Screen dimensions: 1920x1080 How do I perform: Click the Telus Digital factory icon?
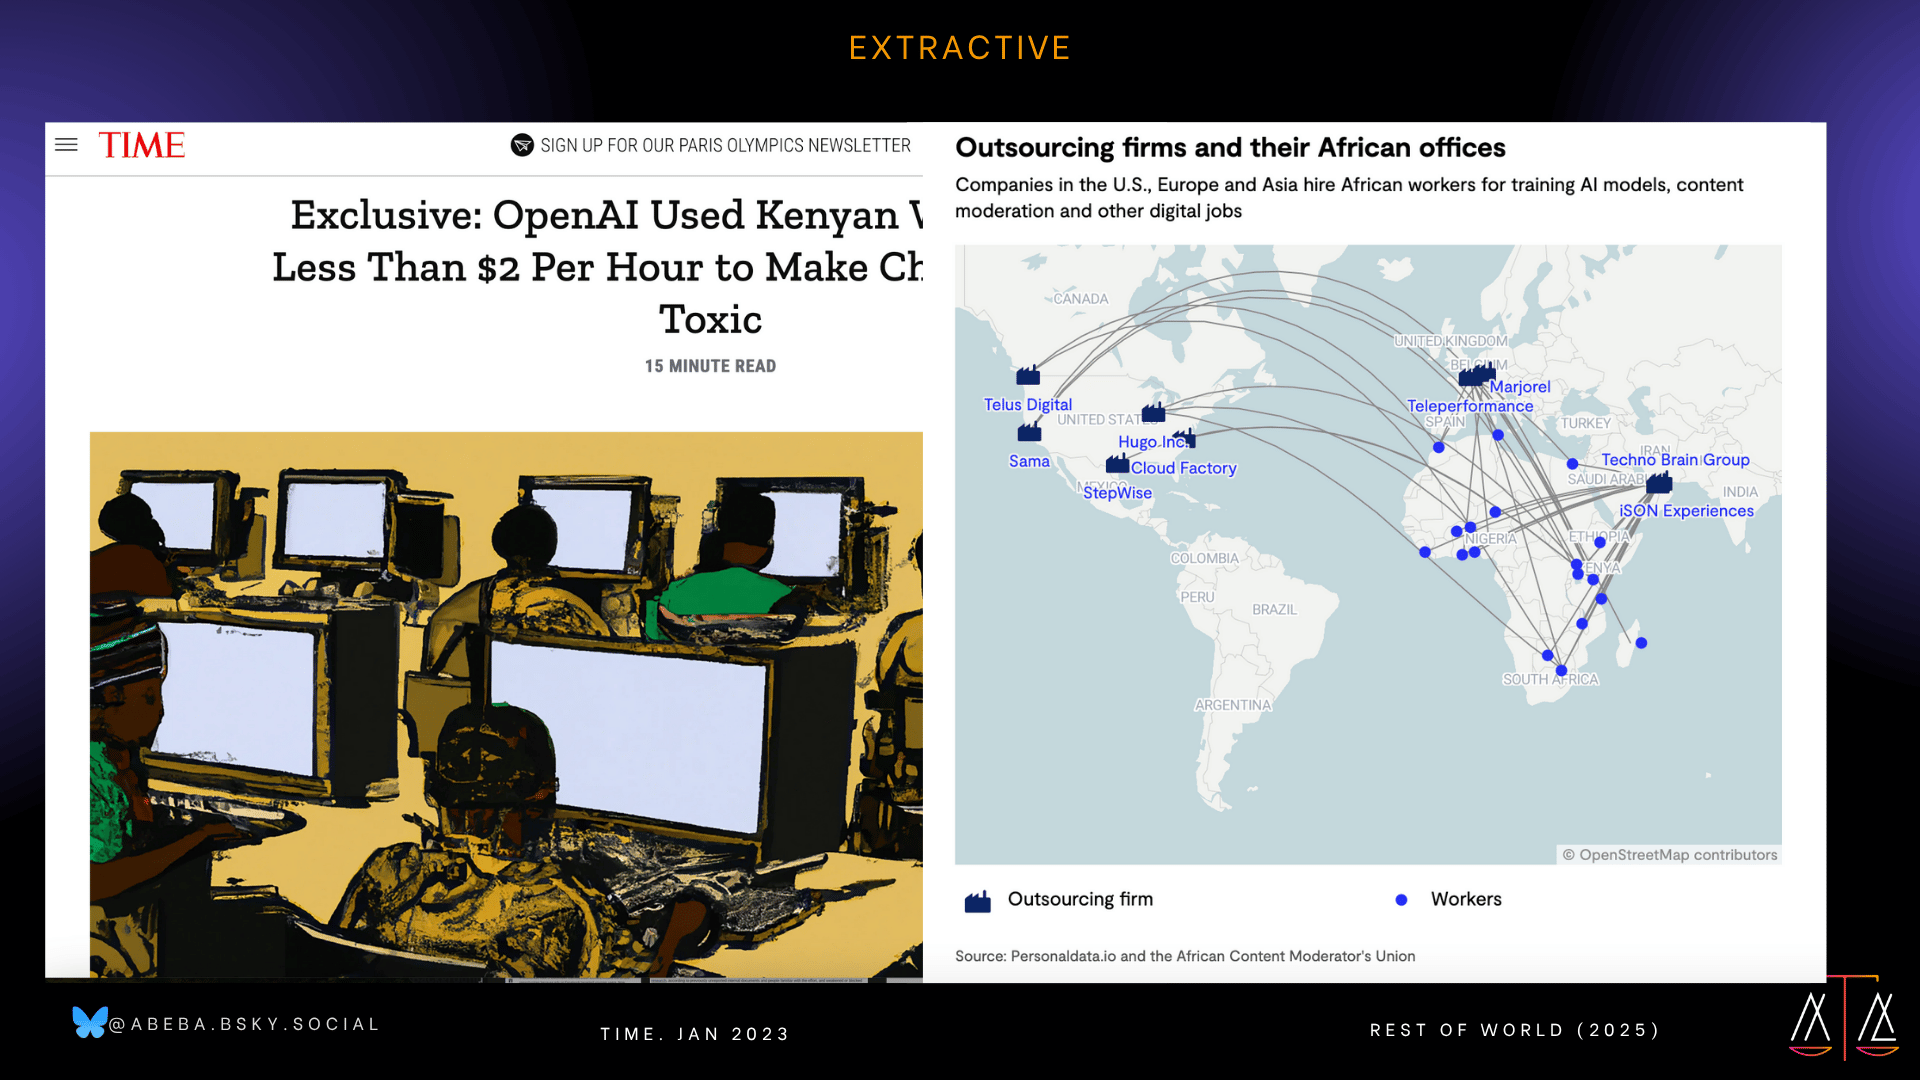click(x=1028, y=377)
